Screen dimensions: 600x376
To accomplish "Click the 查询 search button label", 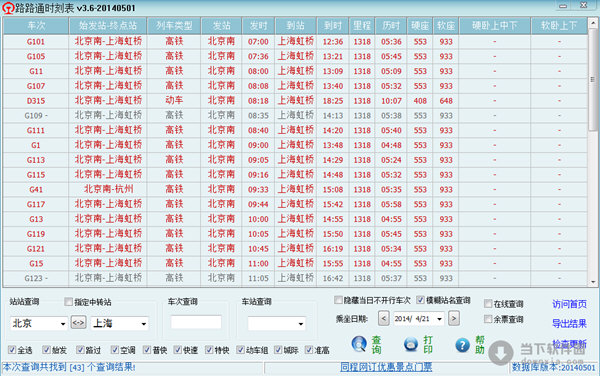I will [377, 345].
